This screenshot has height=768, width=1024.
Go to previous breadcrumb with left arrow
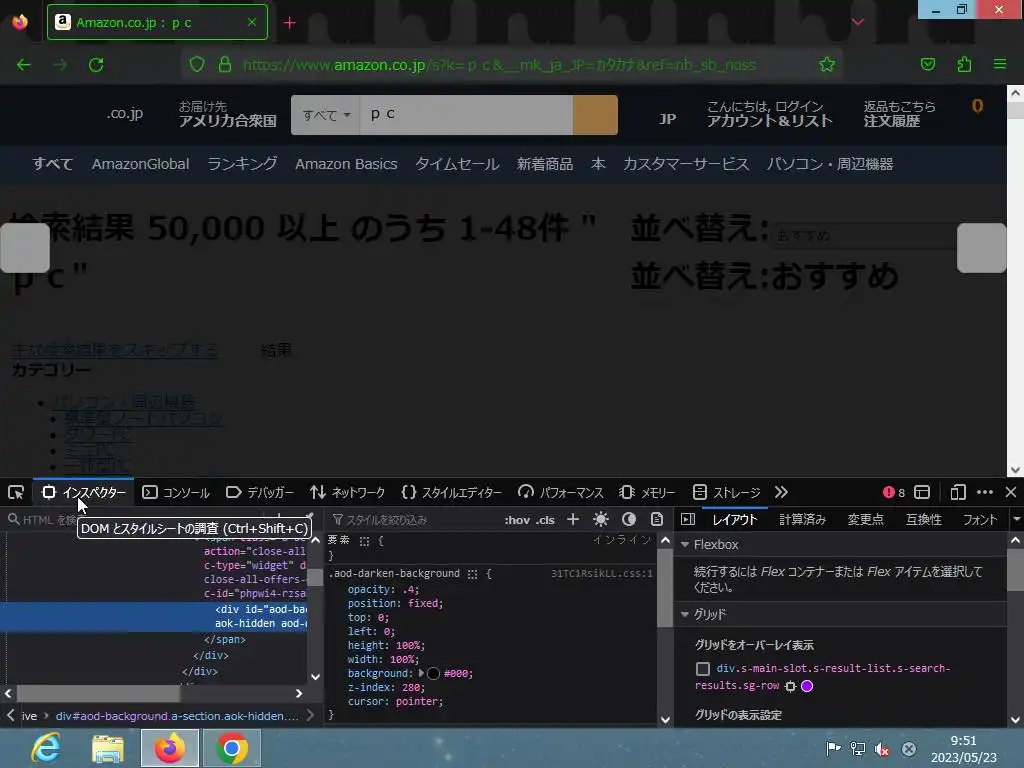[x=10, y=716]
